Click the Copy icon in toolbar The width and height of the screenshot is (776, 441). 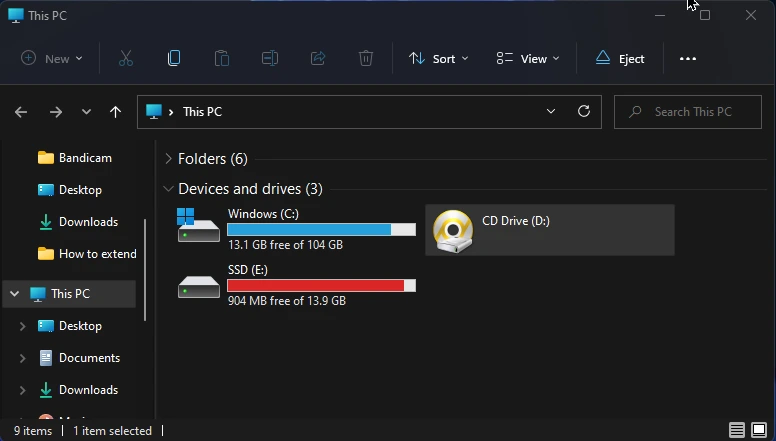point(174,58)
